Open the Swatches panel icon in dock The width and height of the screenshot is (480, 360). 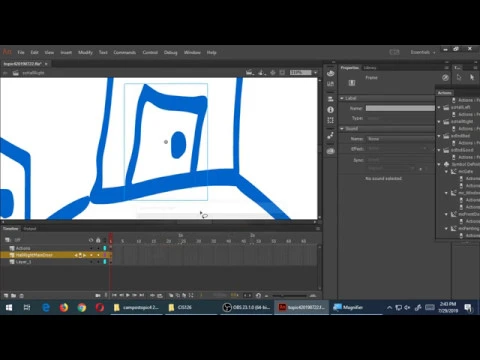(330, 84)
